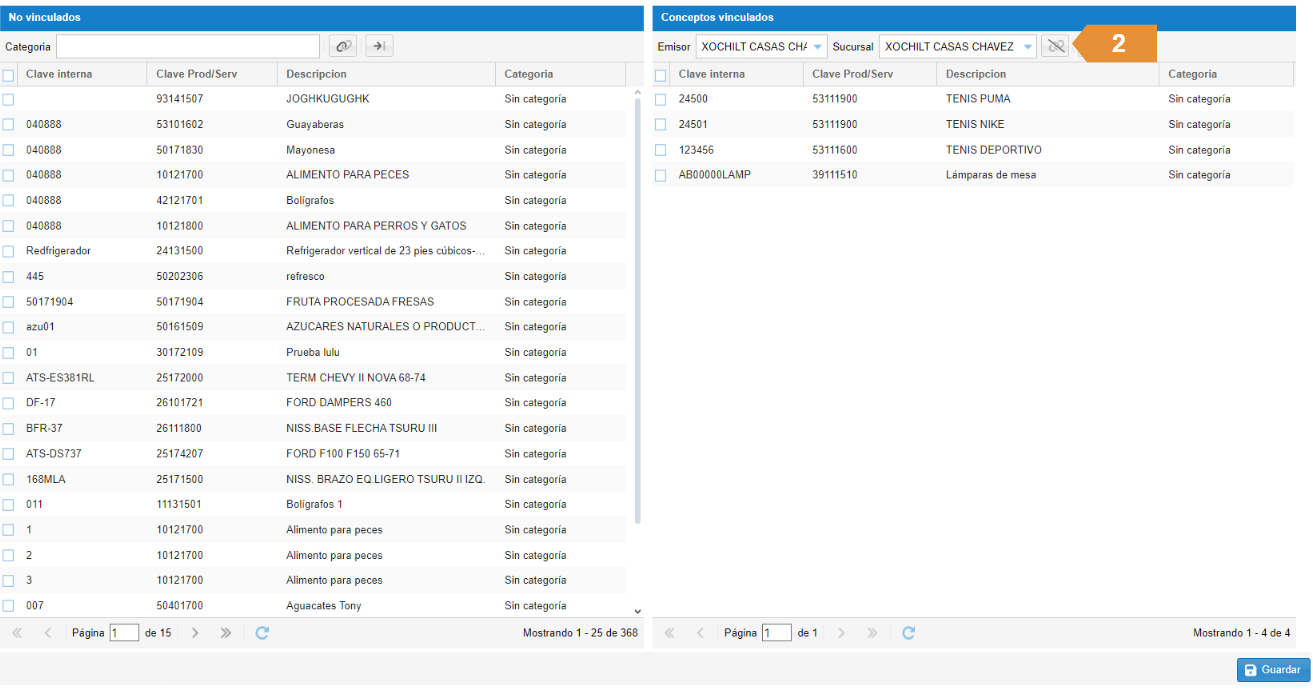
Task: Jump to last page in No vinculados
Action: tap(226, 633)
